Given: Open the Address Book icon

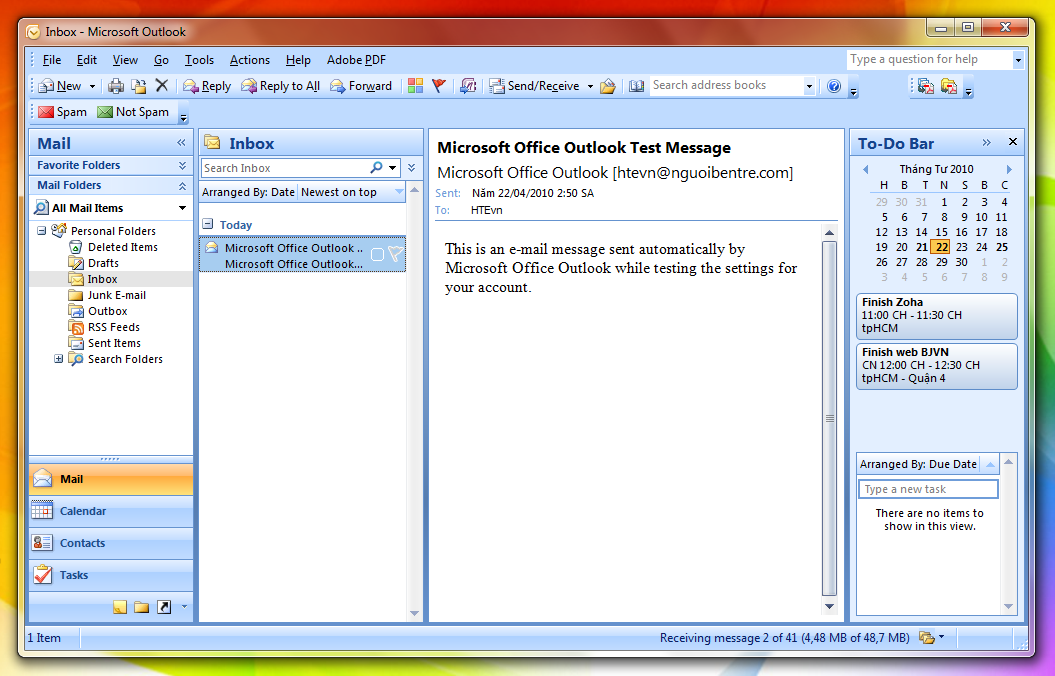Looking at the screenshot, I should coord(636,86).
